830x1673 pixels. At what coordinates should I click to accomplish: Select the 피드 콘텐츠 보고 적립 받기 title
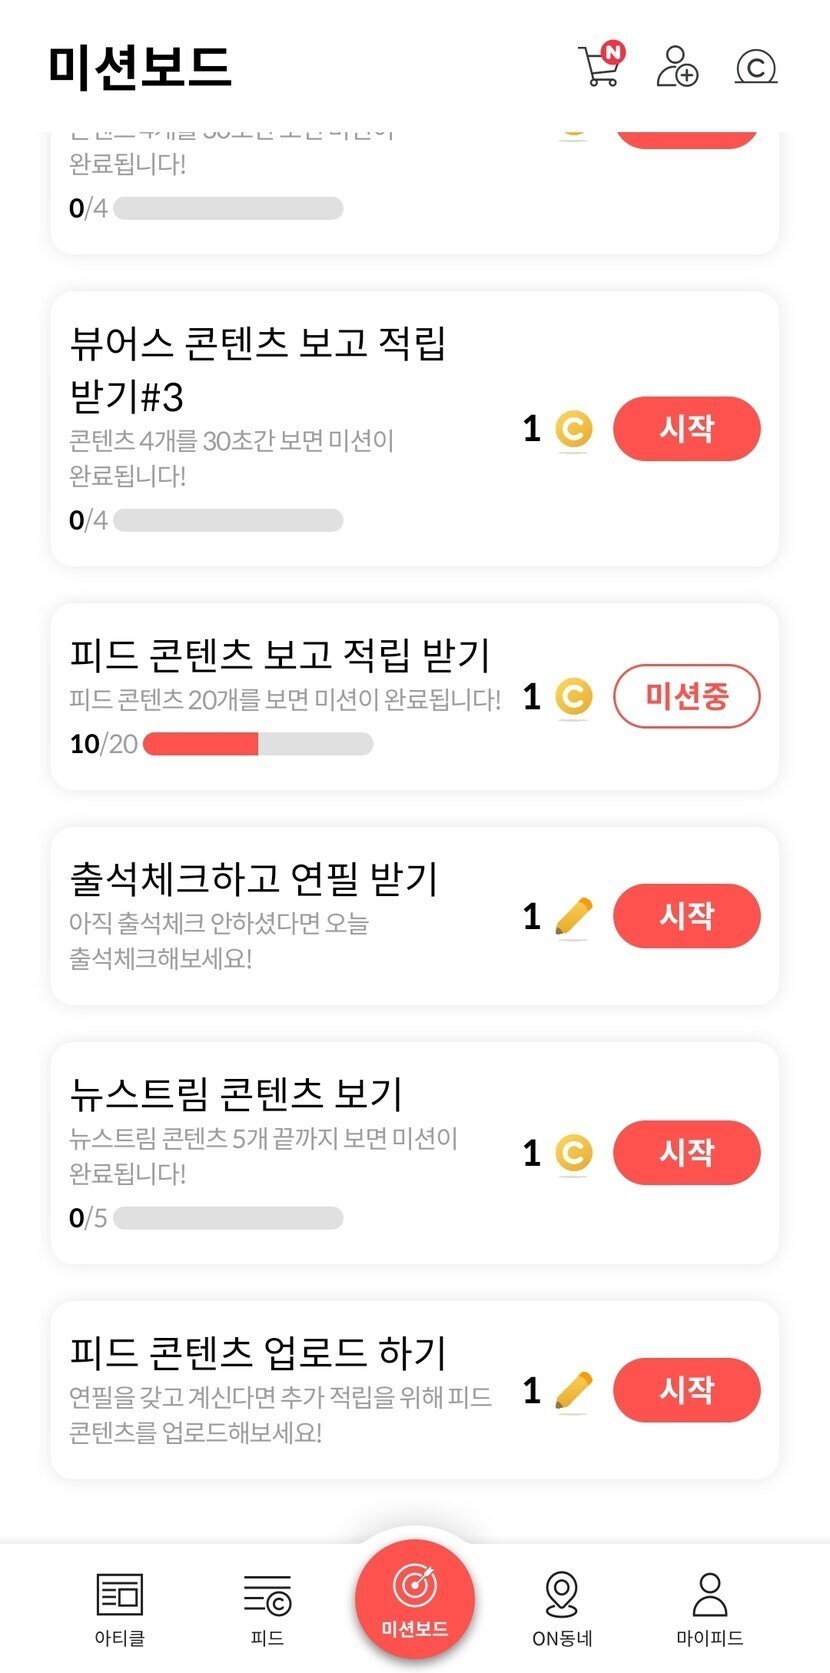[x=280, y=656]
